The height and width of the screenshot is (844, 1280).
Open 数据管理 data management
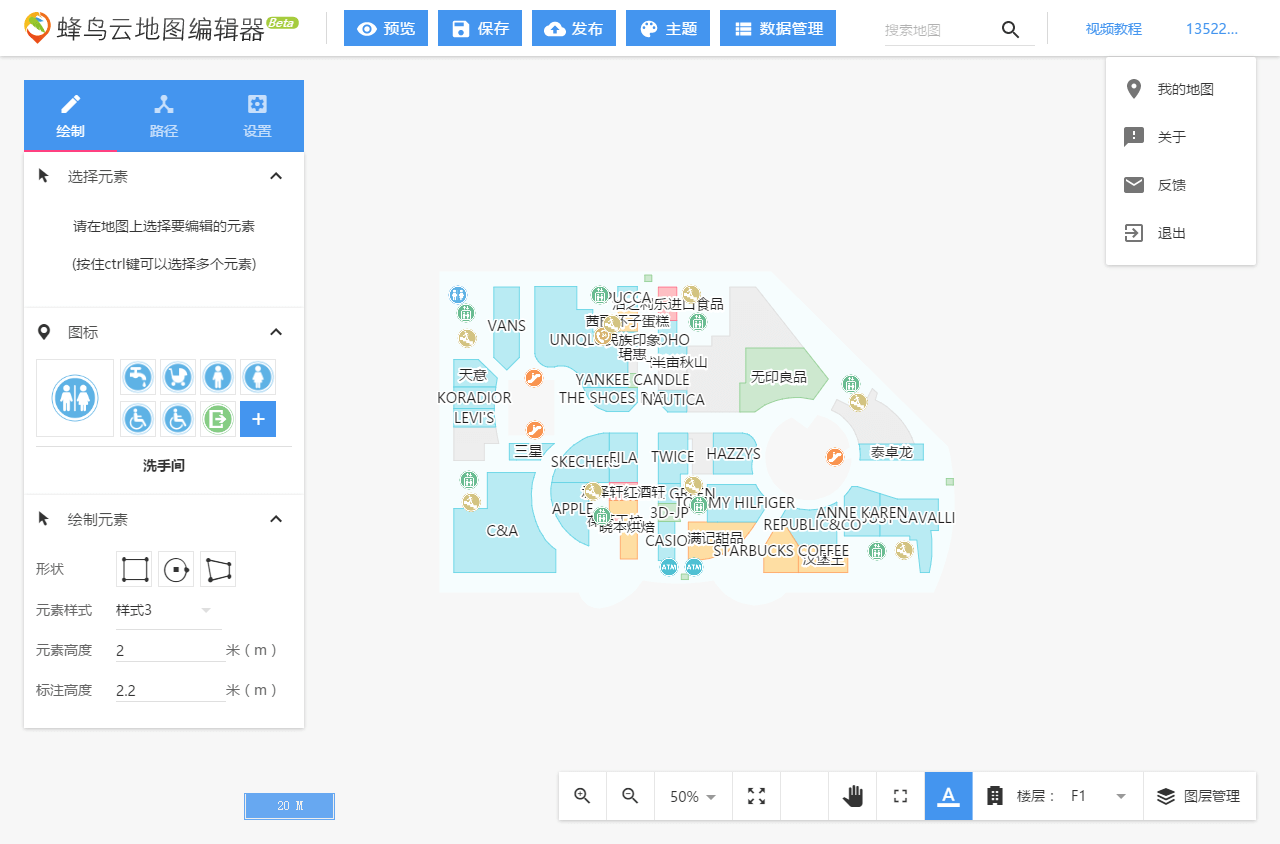point(778,29)
